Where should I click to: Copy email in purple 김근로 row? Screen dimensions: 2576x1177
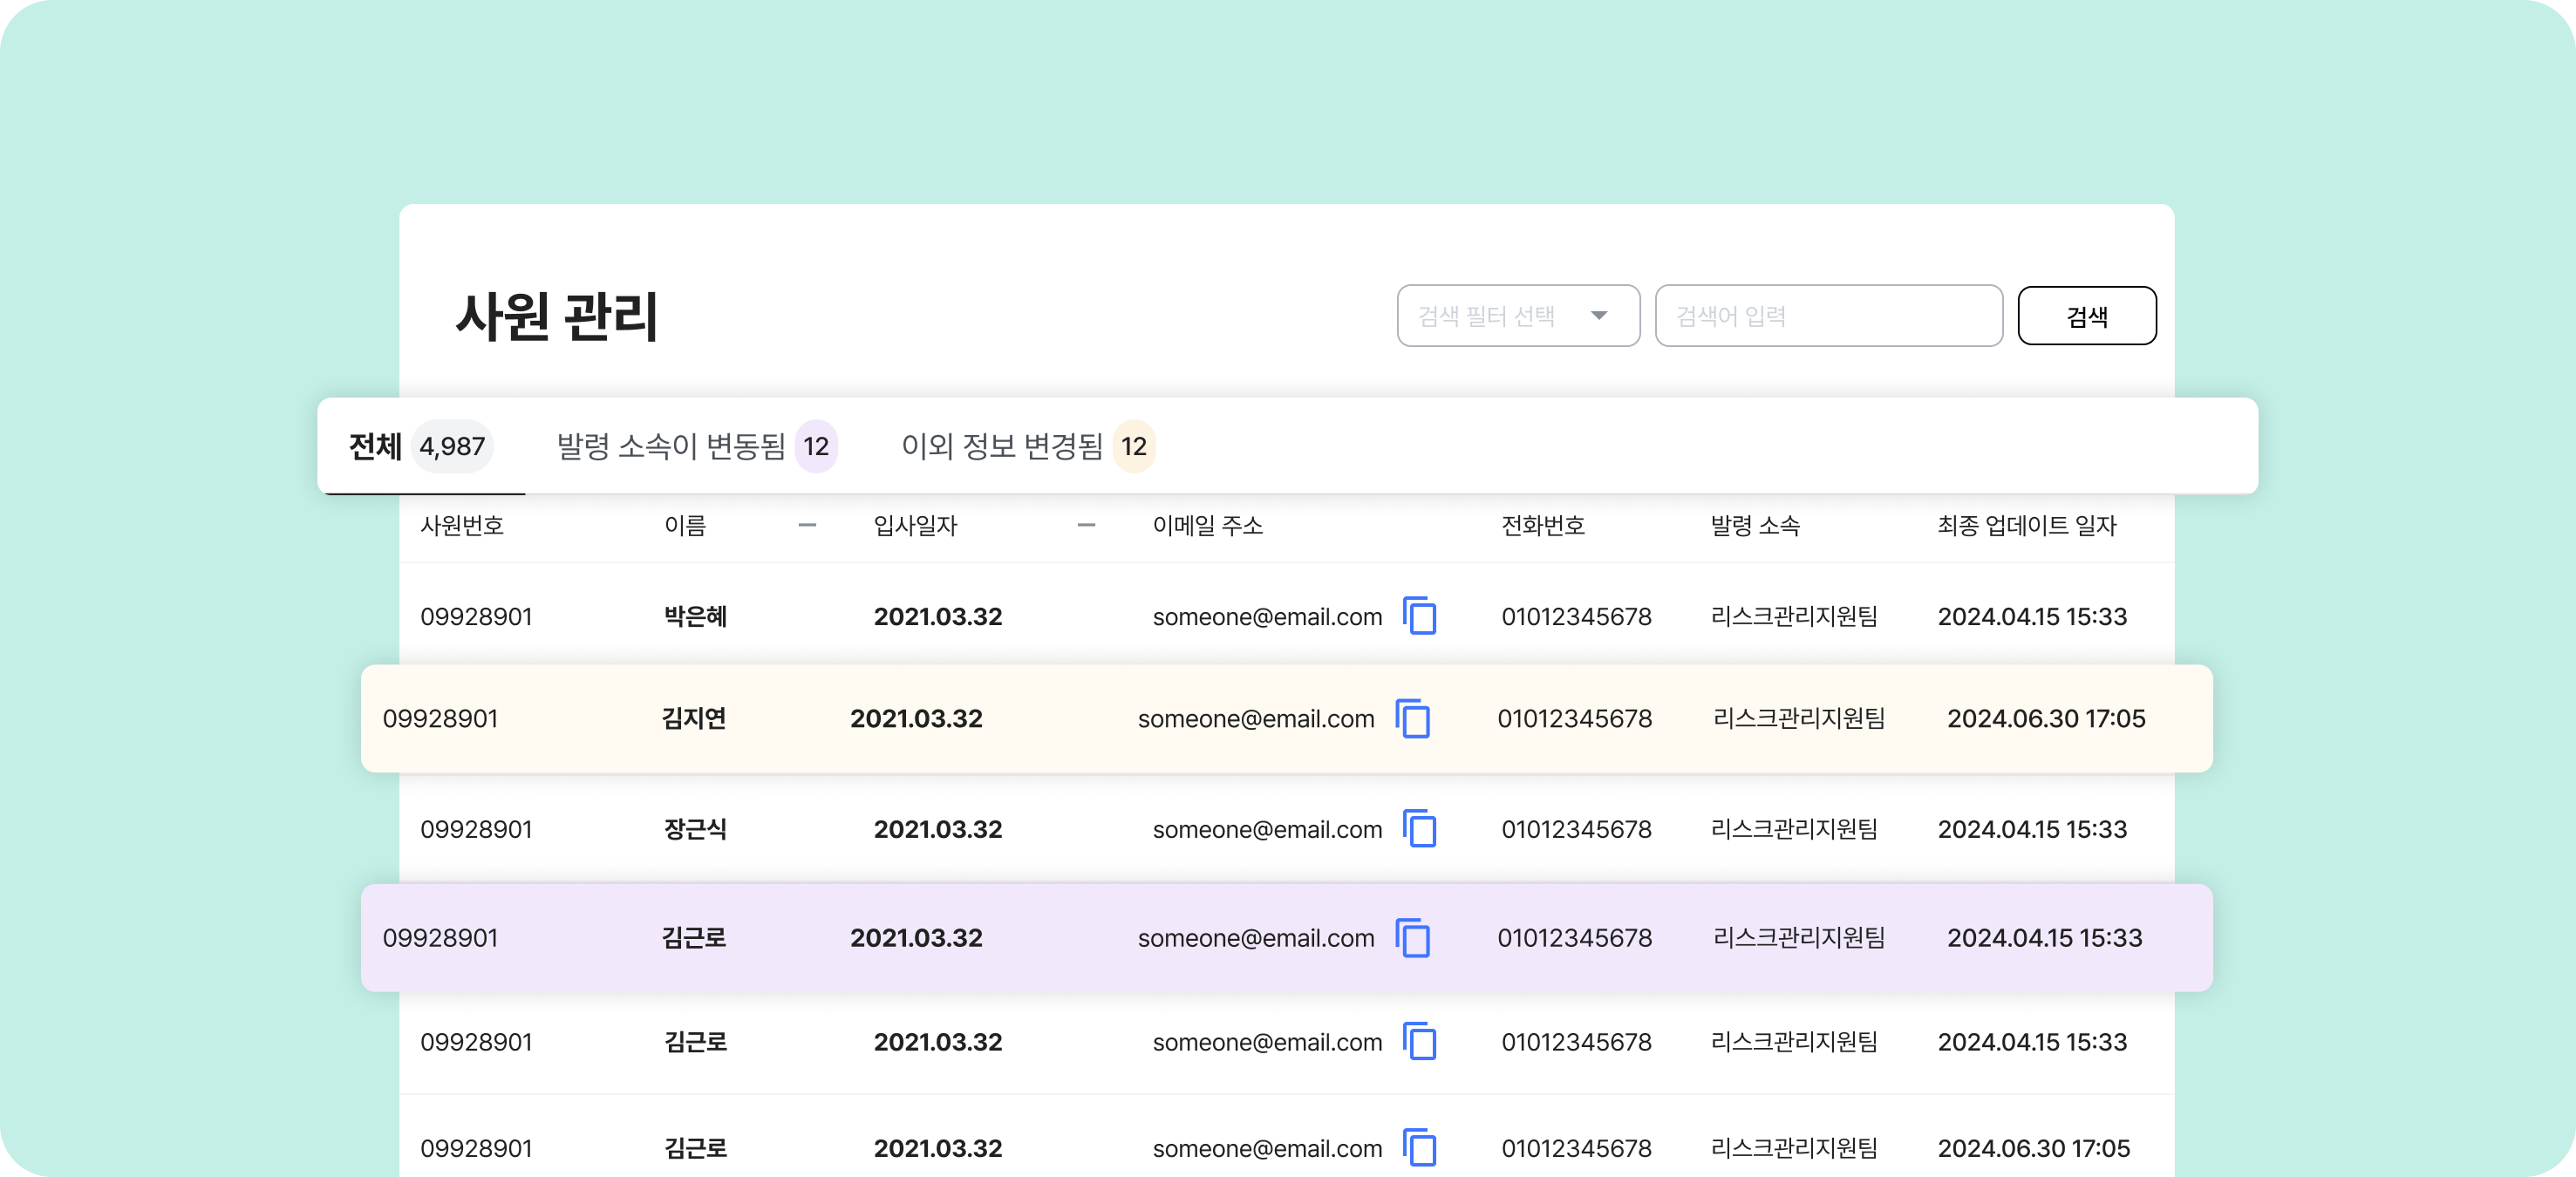1412,938
